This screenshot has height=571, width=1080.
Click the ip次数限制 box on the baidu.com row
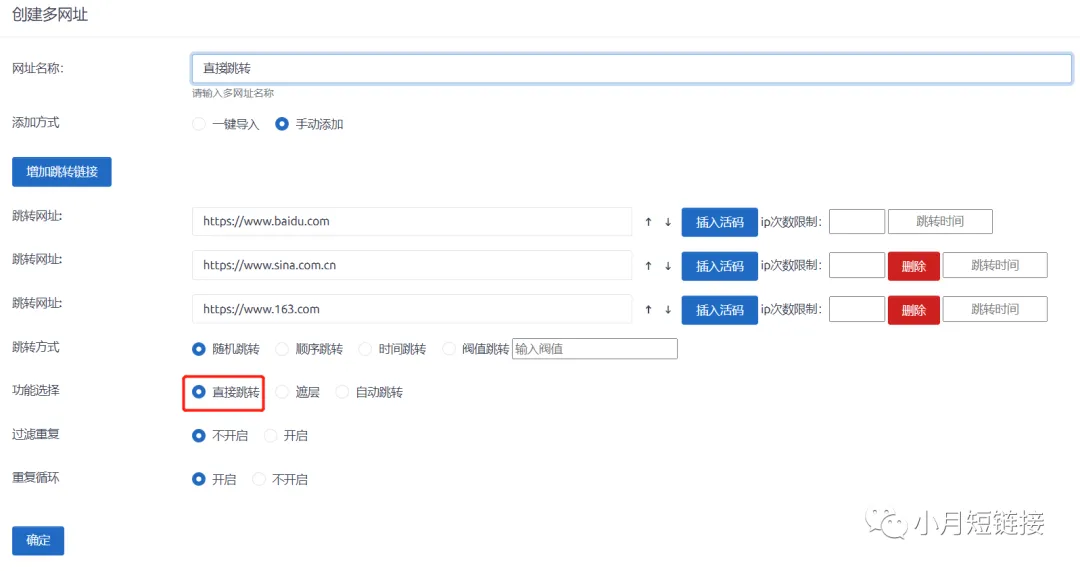(857, 222)
